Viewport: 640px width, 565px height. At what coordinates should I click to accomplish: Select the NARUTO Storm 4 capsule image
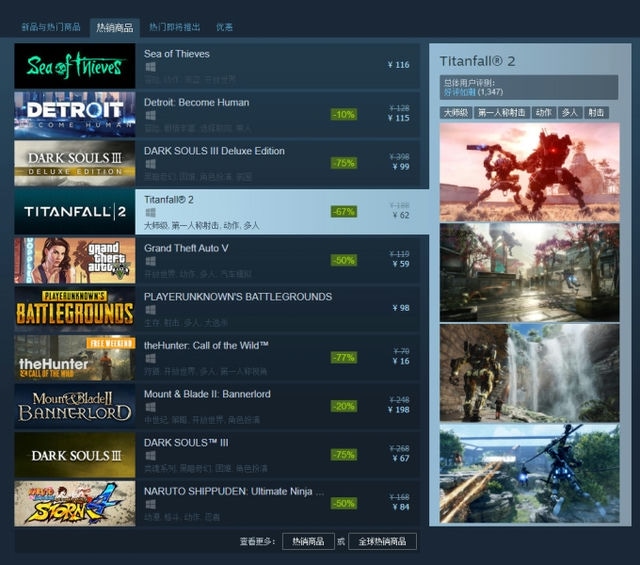point(74,502)
